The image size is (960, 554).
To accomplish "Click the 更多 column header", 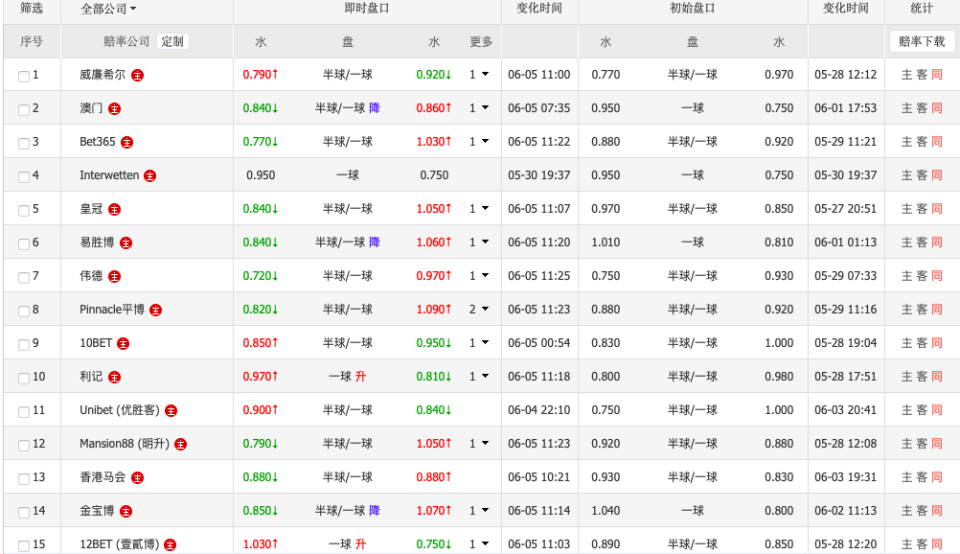I will [x=481, y=42].
